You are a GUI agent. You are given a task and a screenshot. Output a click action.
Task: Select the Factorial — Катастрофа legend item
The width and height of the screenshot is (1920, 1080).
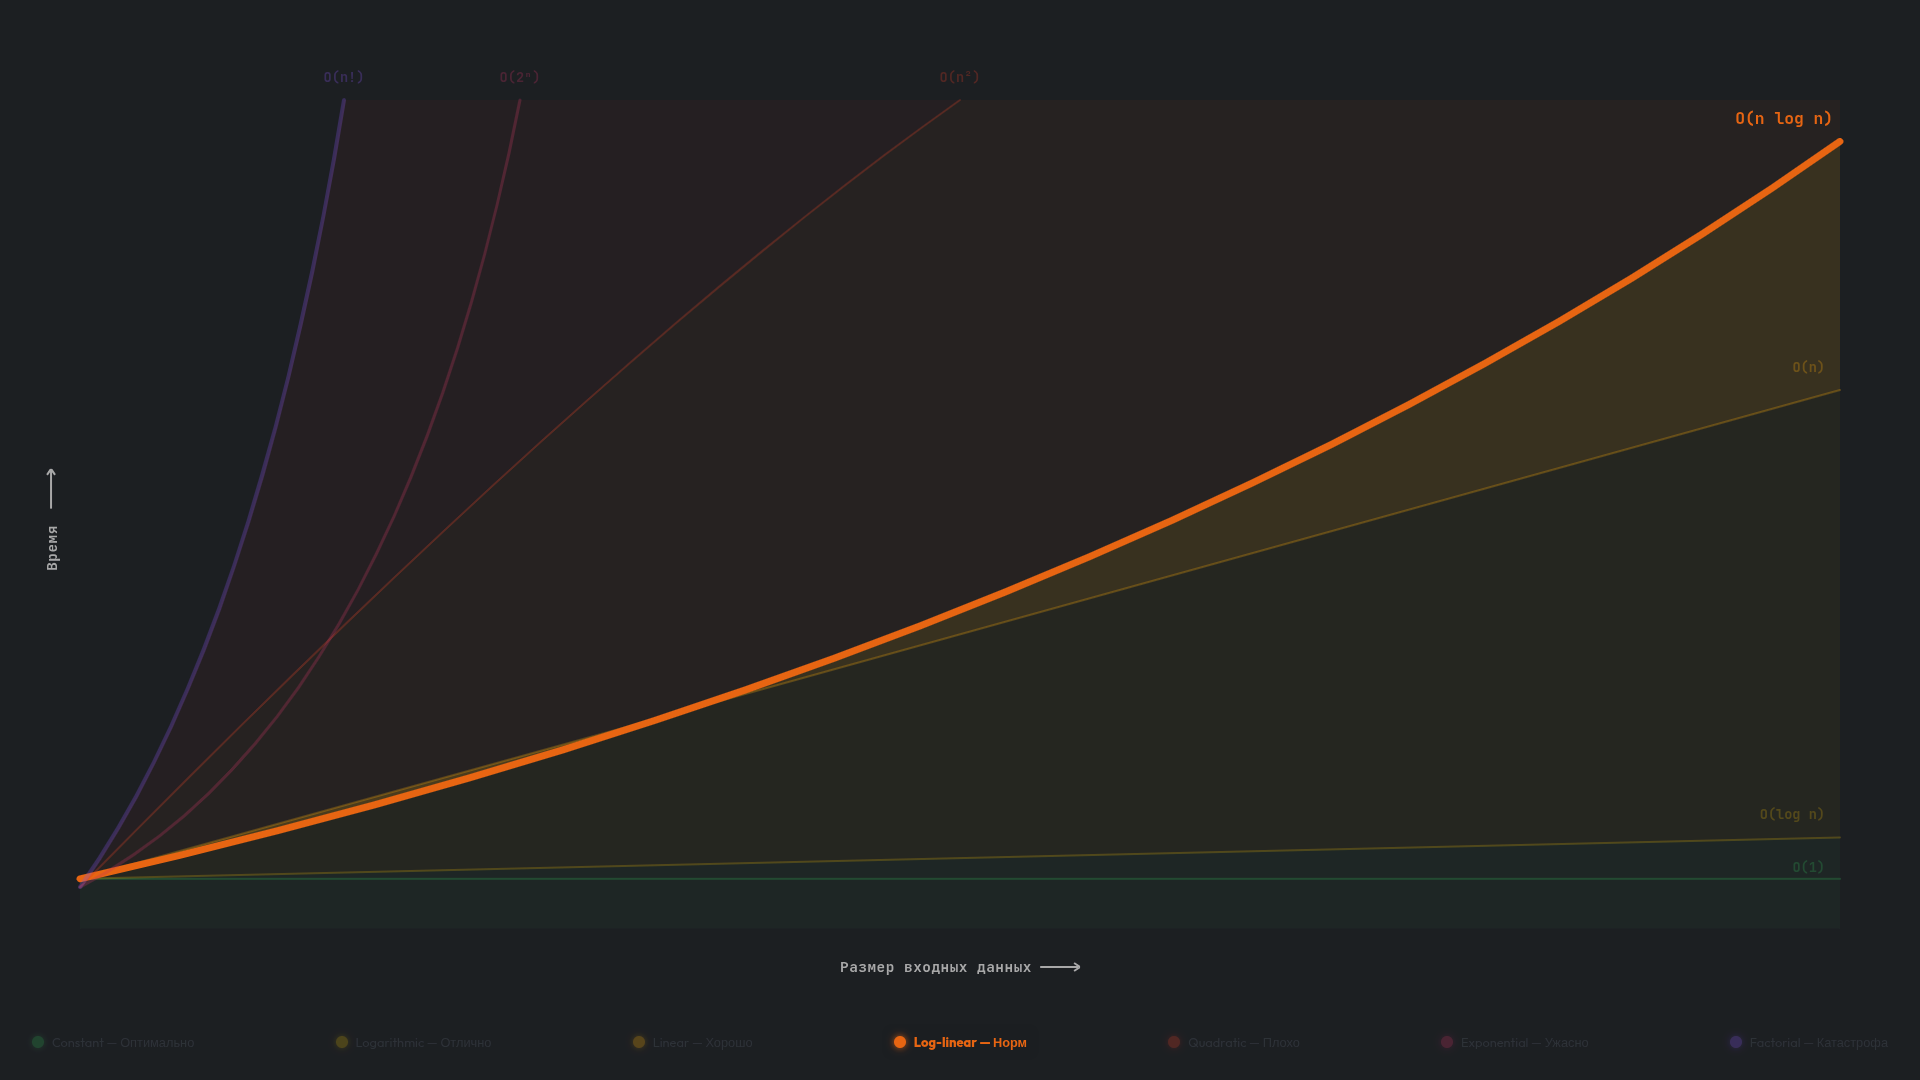[1818, 1042]
